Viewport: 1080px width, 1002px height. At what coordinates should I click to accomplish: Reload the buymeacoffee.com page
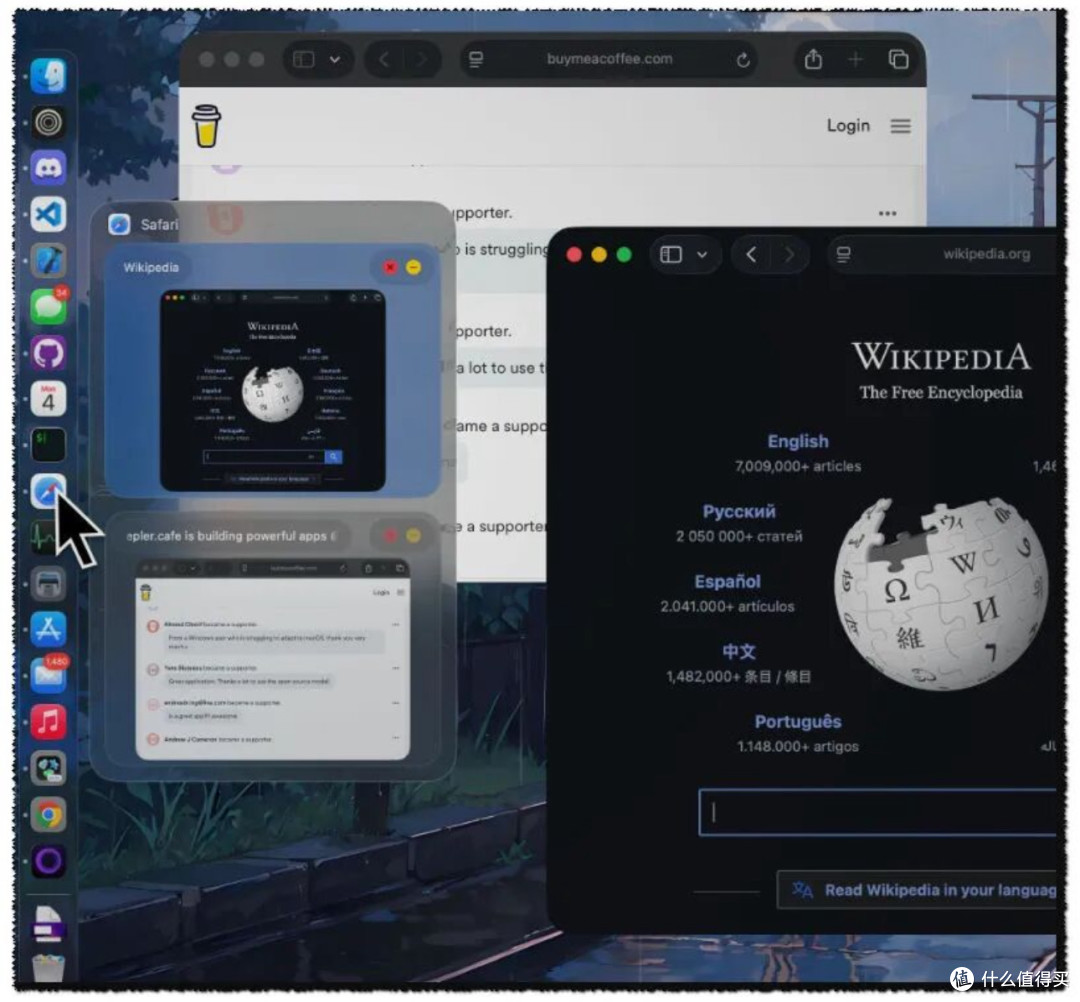pos(742,60)
